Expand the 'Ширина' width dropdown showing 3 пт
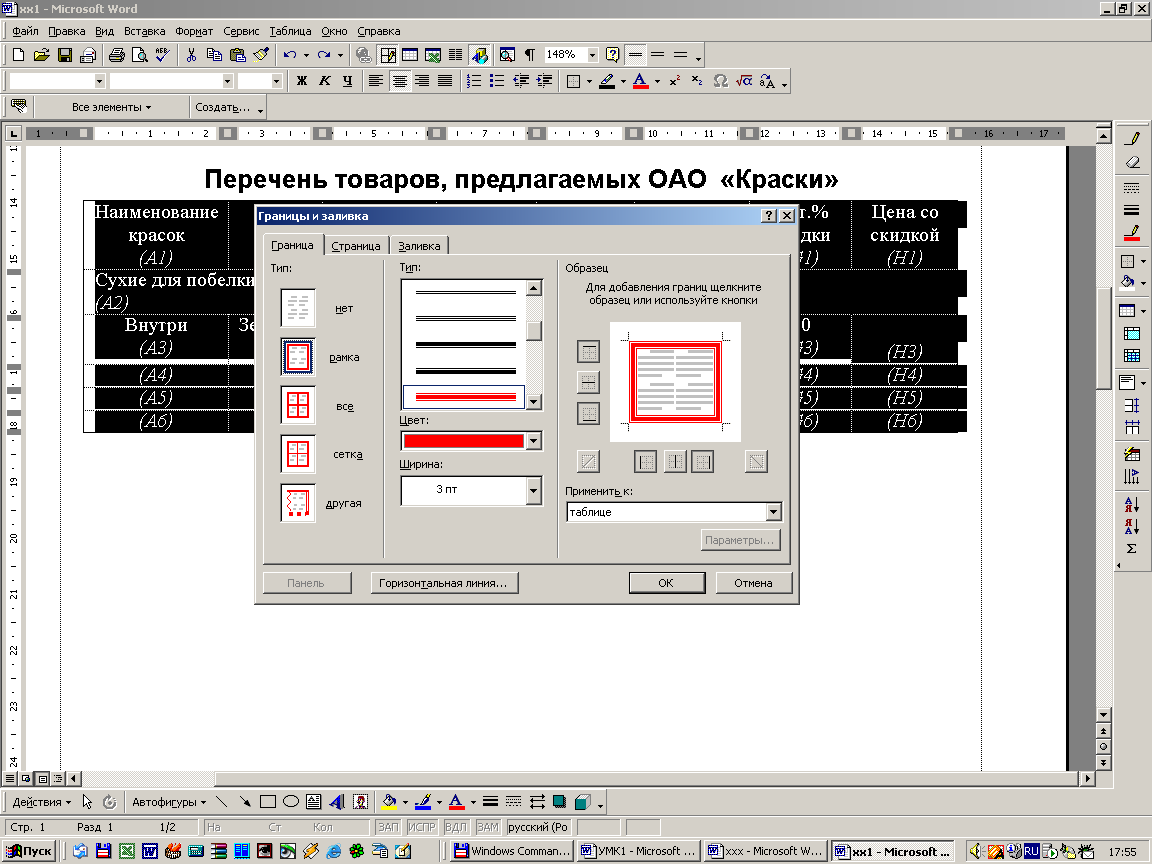The width and height of the screenshot is (1152, 864). pos(533,490)
